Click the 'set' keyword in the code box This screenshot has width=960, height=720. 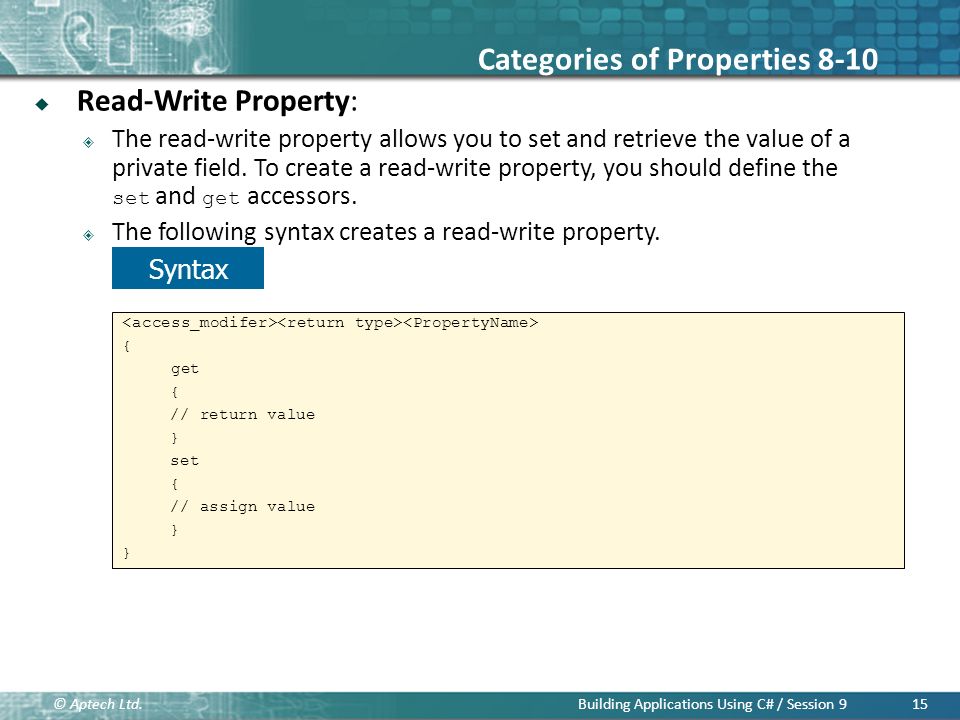click(185, 460)
